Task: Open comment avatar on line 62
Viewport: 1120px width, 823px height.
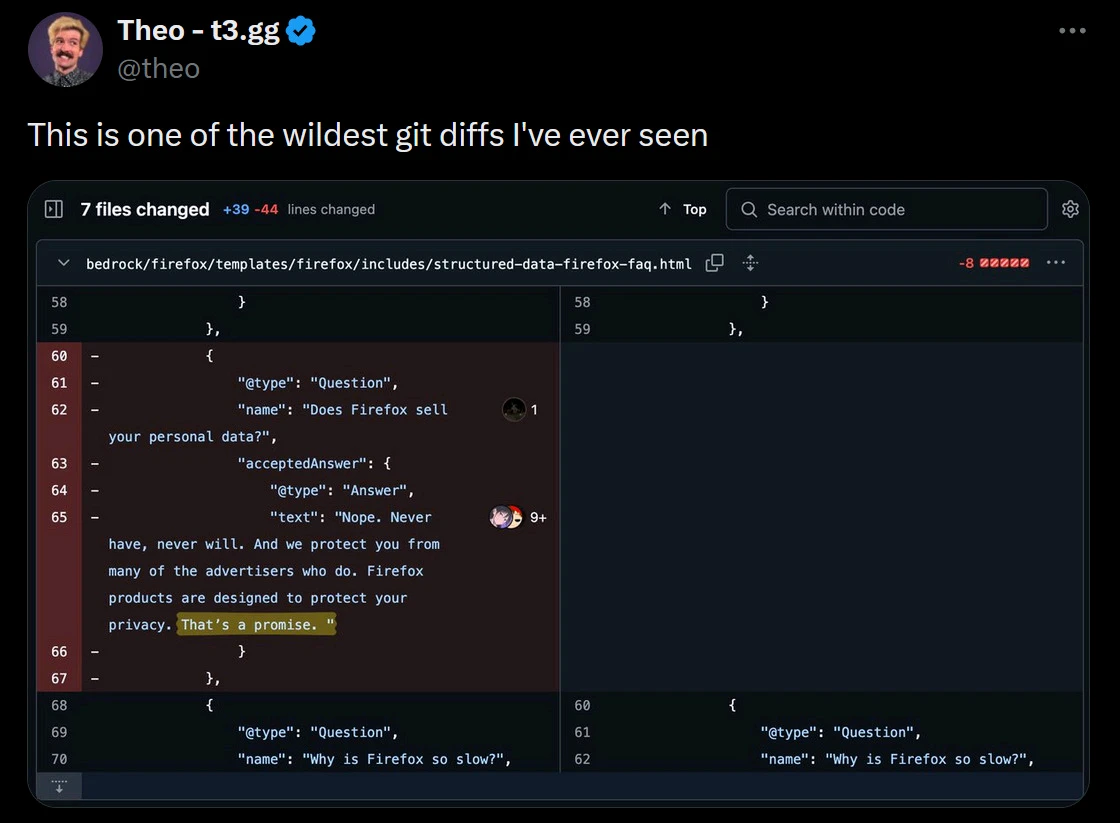Action: [x=514, y=409]
